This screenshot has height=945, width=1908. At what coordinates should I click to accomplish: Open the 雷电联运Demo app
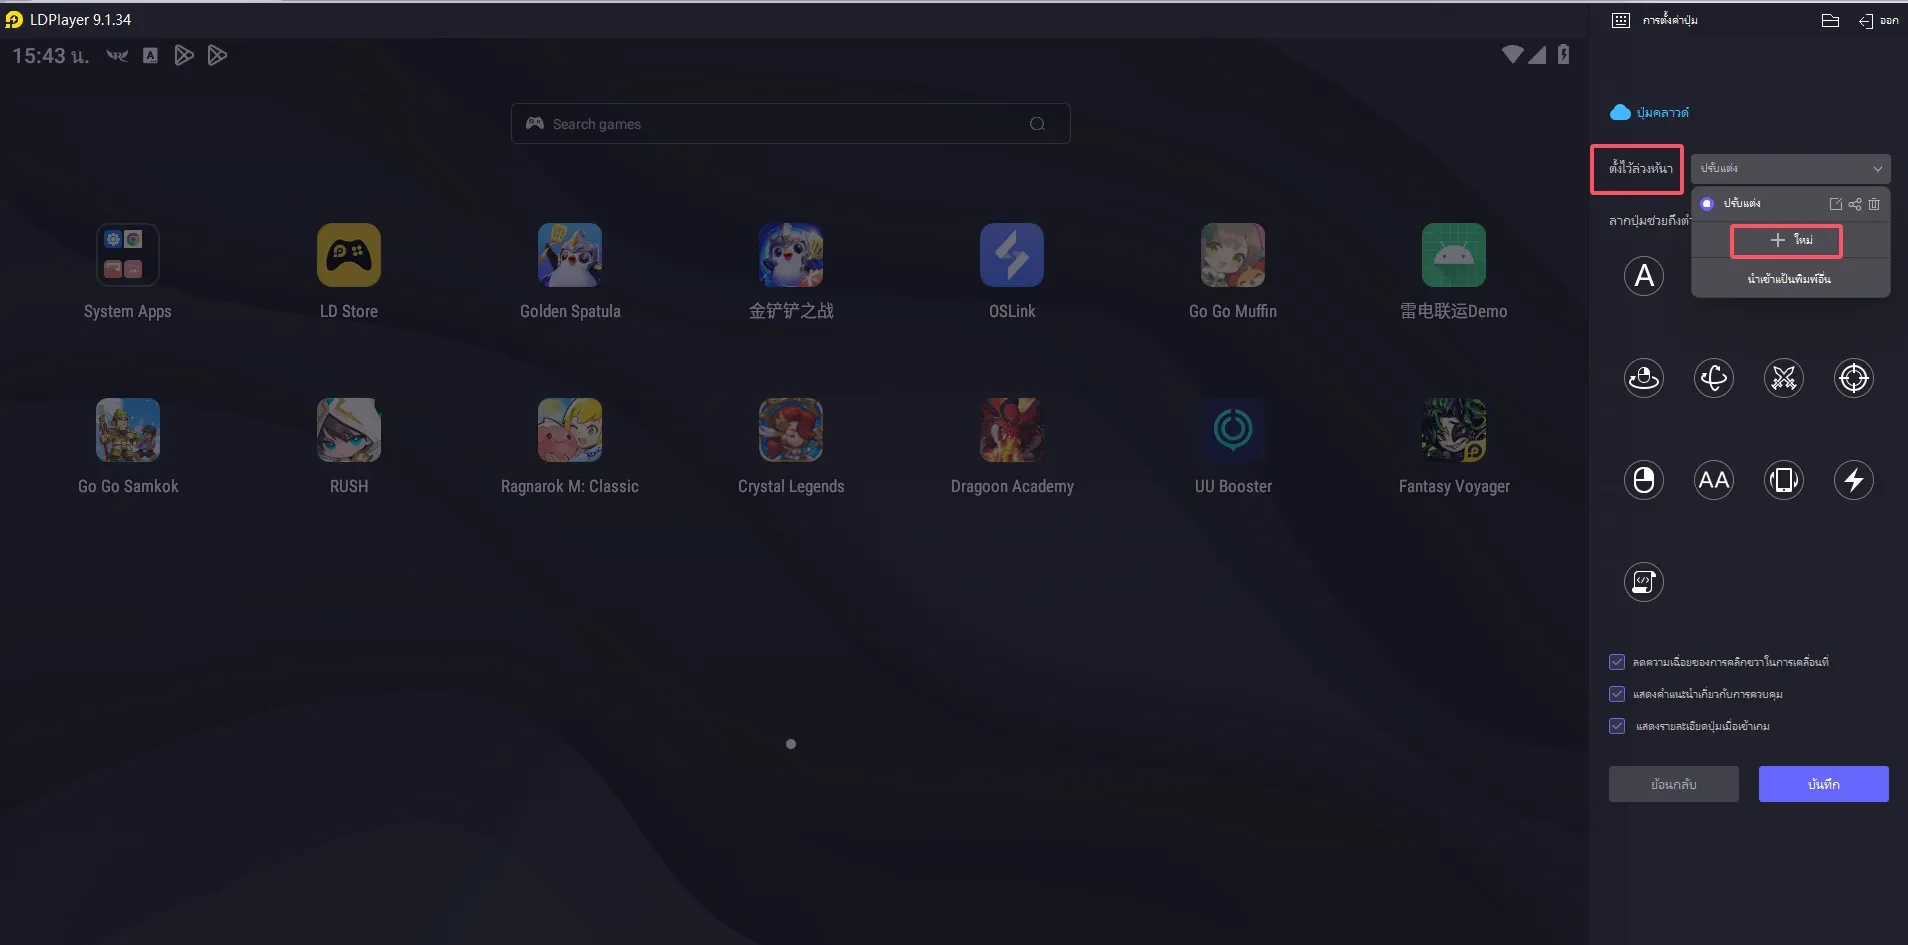click(1454, 255)
